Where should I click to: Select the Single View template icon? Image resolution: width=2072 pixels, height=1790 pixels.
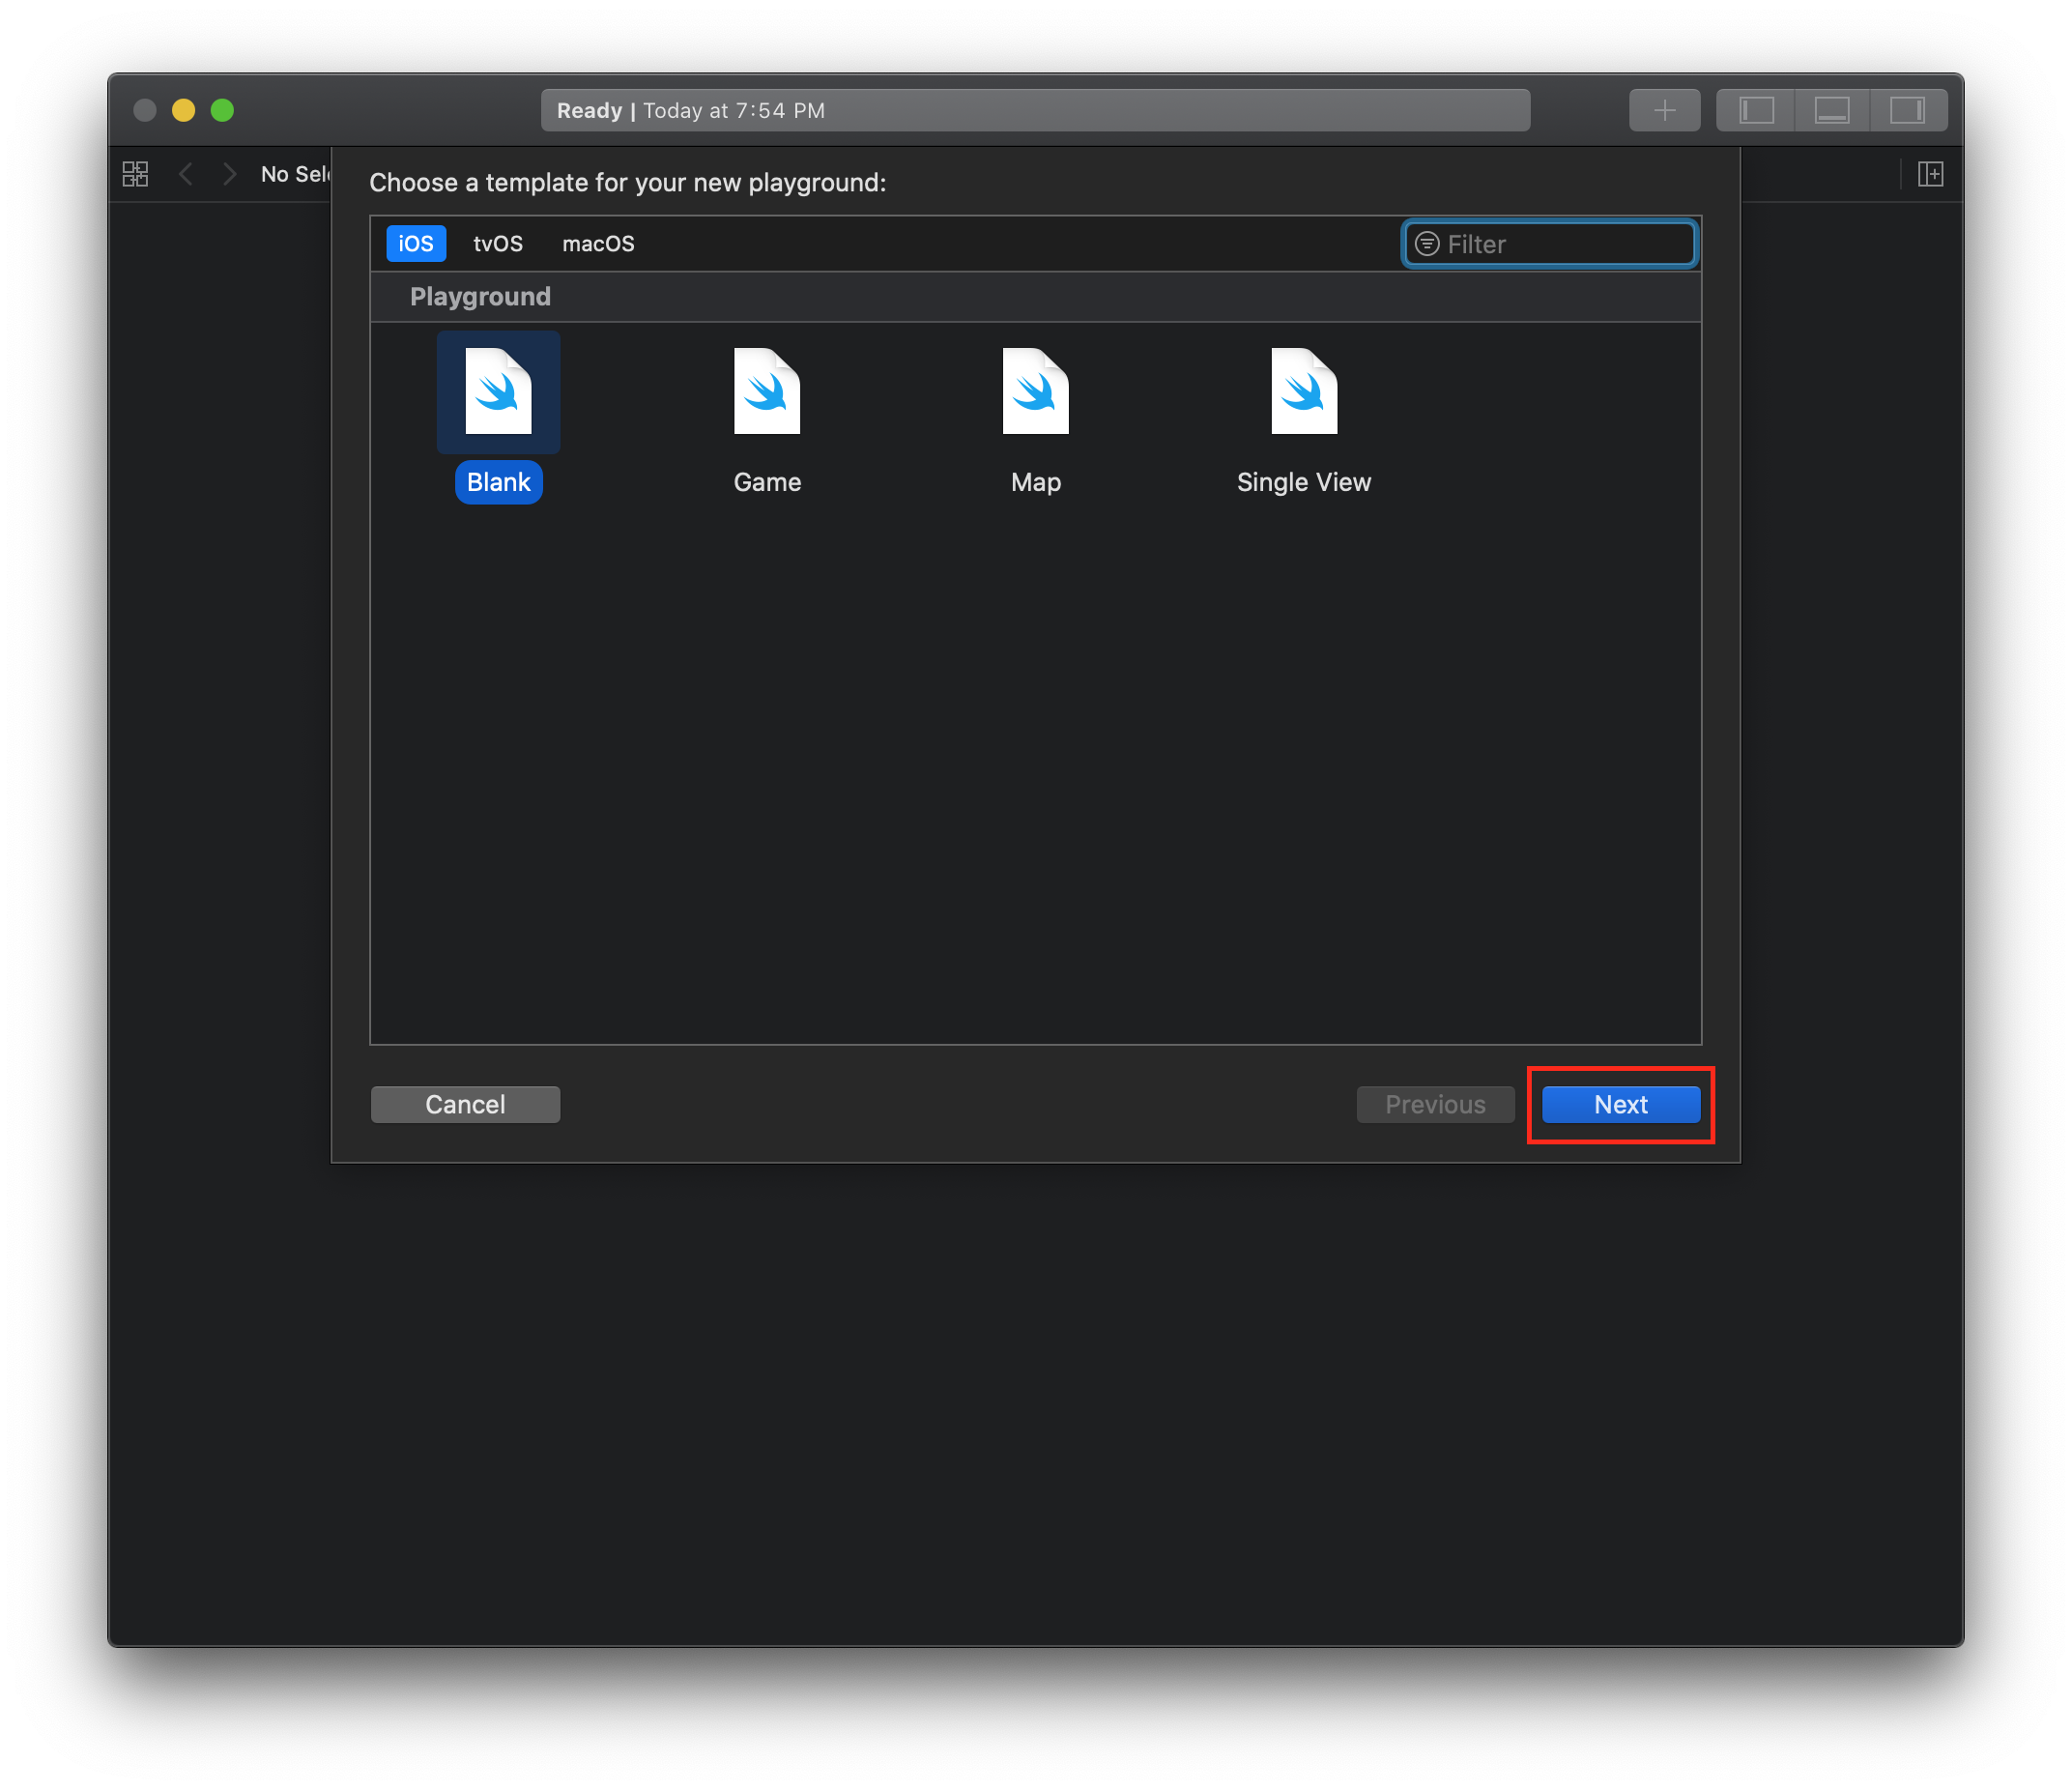coord(1303,392)
